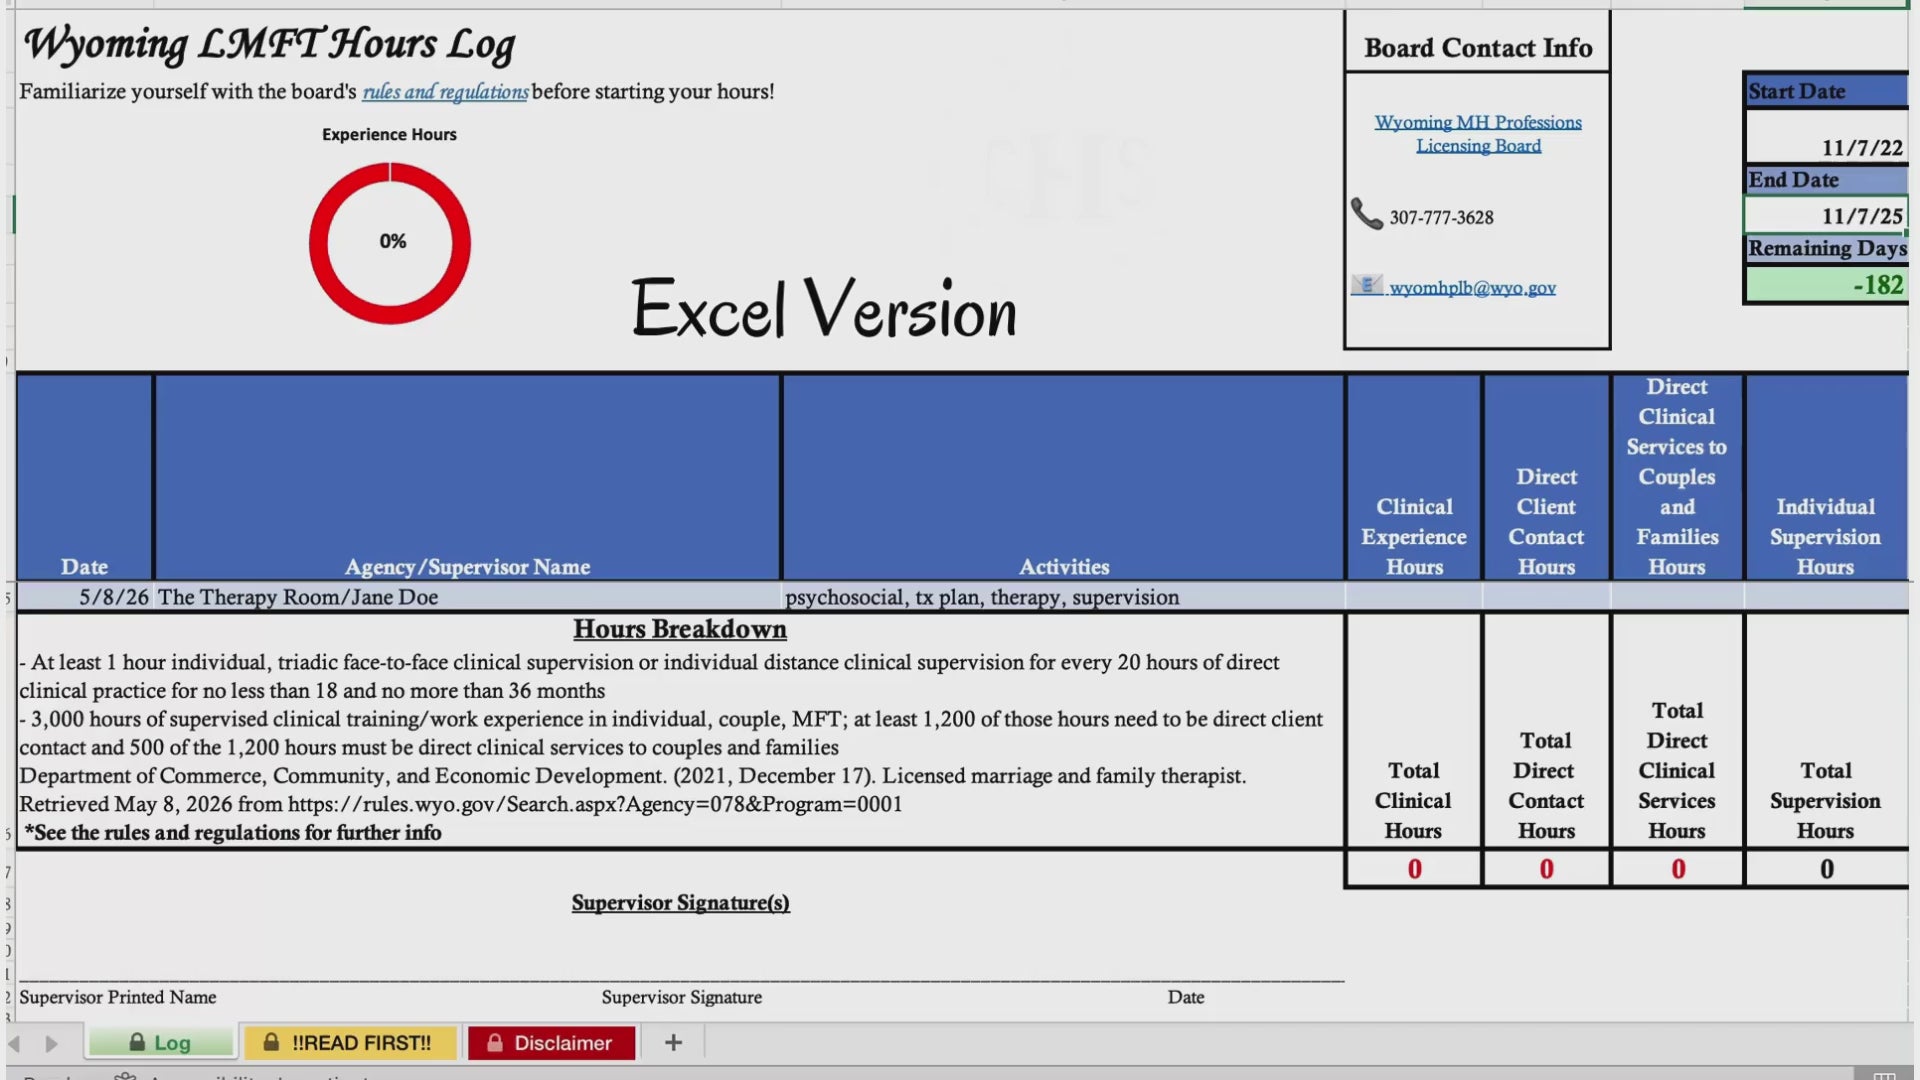
Task: Click the Board Contact Info heading
Action: click(1478, 47)
